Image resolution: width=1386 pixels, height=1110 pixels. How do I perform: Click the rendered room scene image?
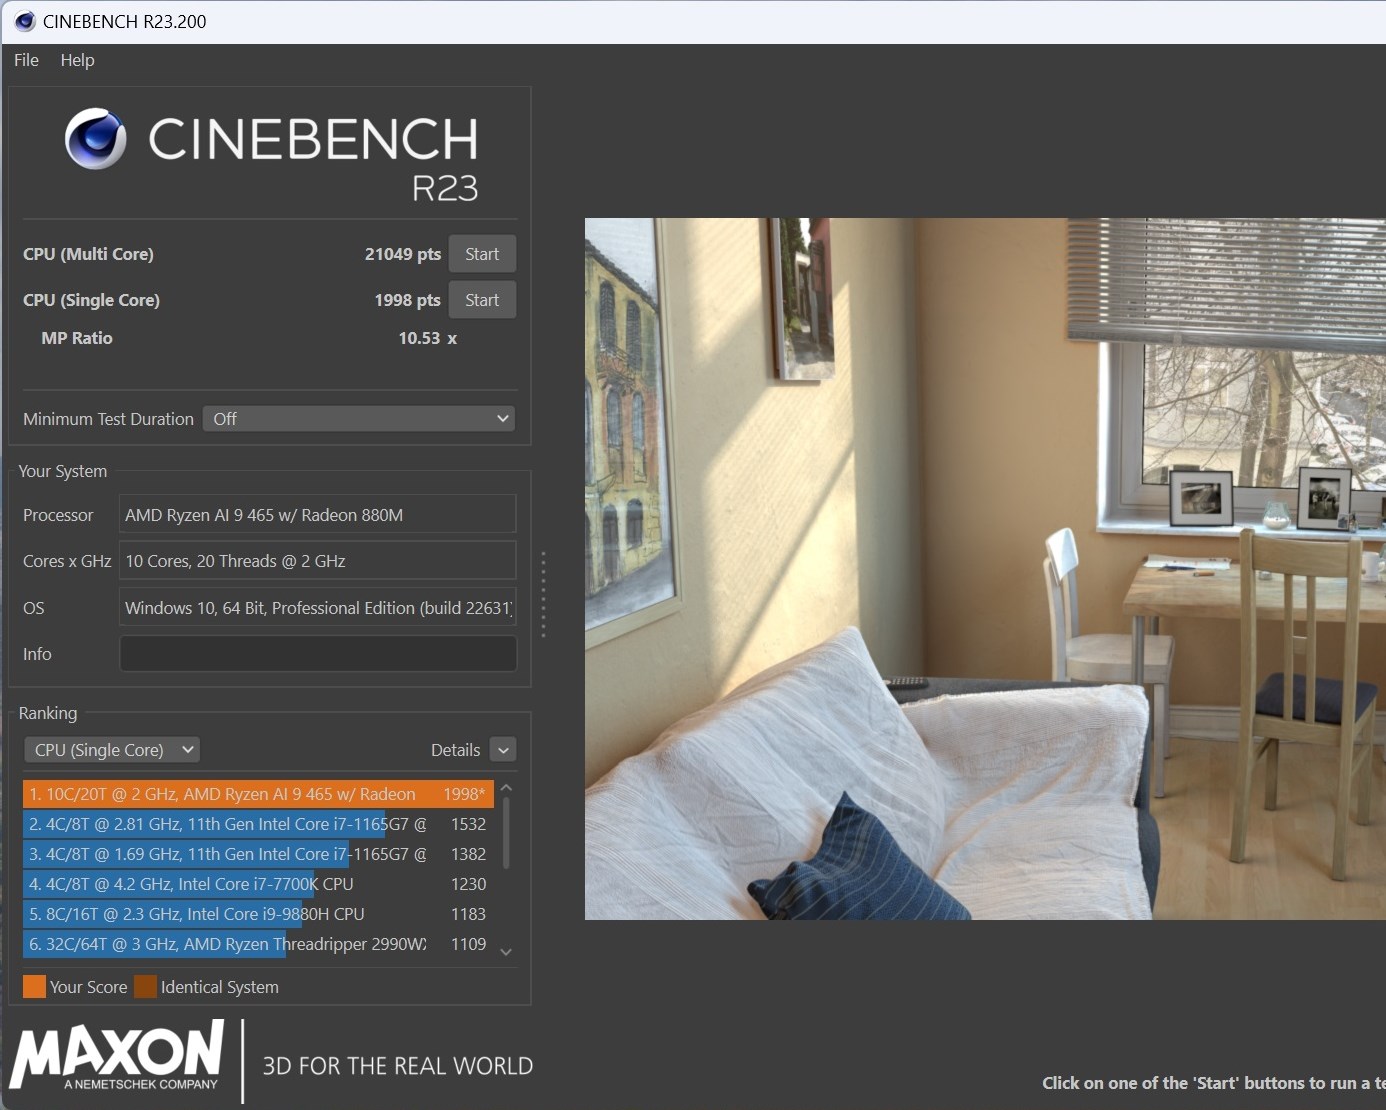[x=985, y=569]
